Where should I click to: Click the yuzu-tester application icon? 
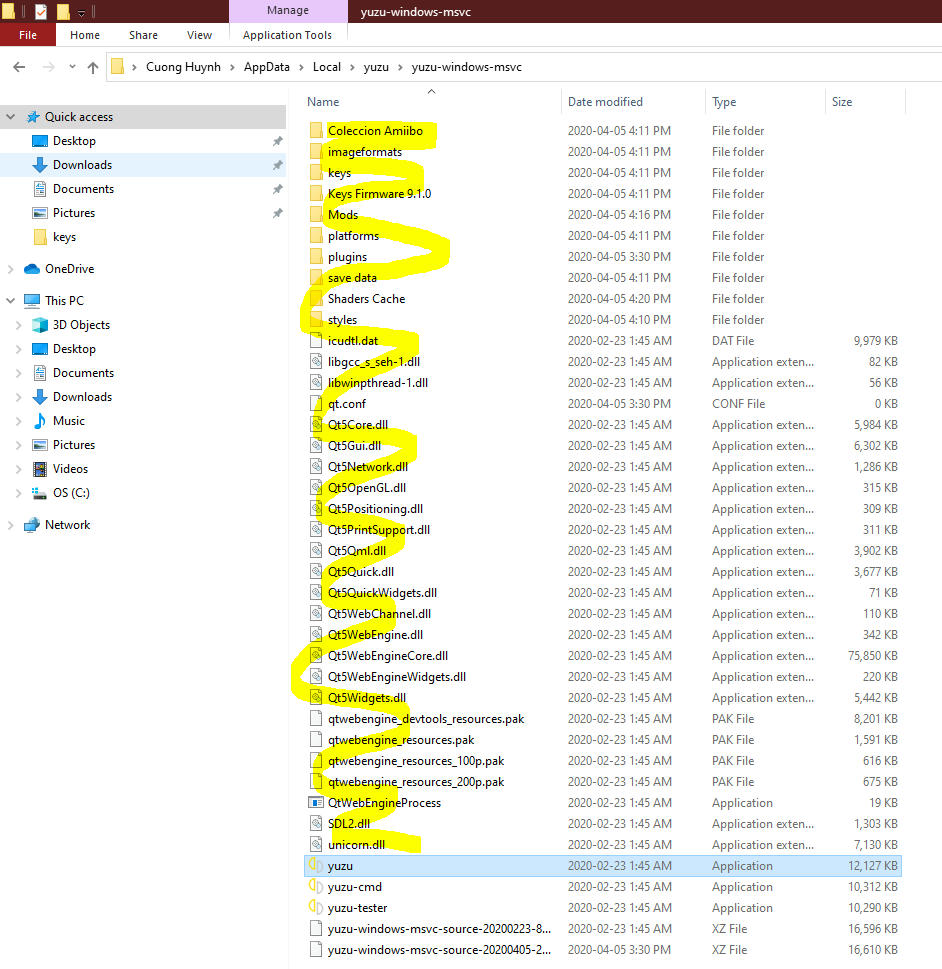pyautogui.click(x=316, y=908)
